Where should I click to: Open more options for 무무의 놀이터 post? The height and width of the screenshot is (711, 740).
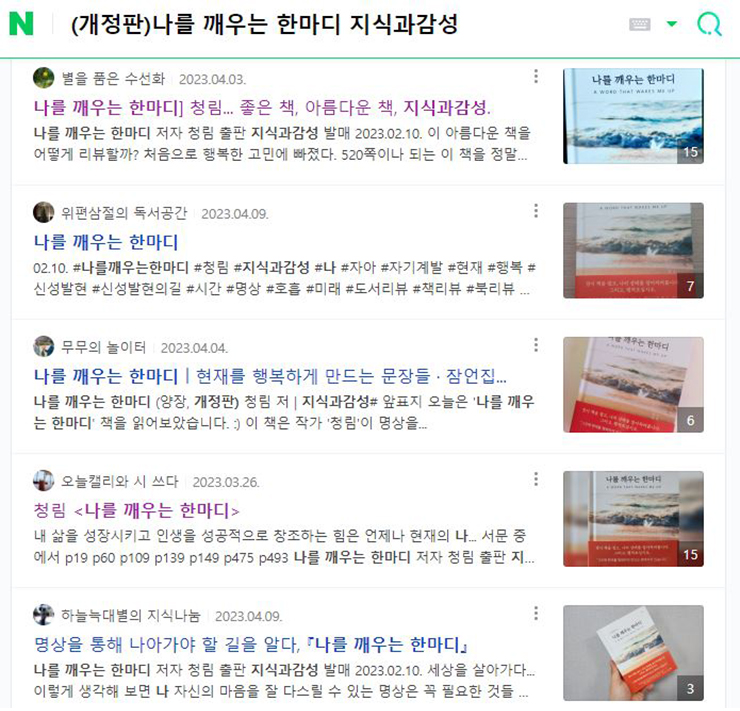click(536, 345)
